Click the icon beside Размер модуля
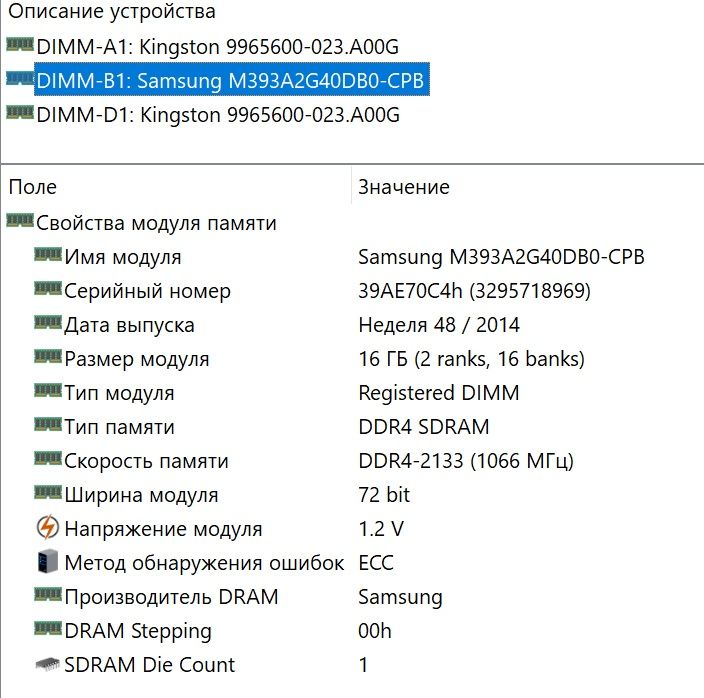This screenshot has height=698, width=704. pyautogui.click(x=48, y=356)
